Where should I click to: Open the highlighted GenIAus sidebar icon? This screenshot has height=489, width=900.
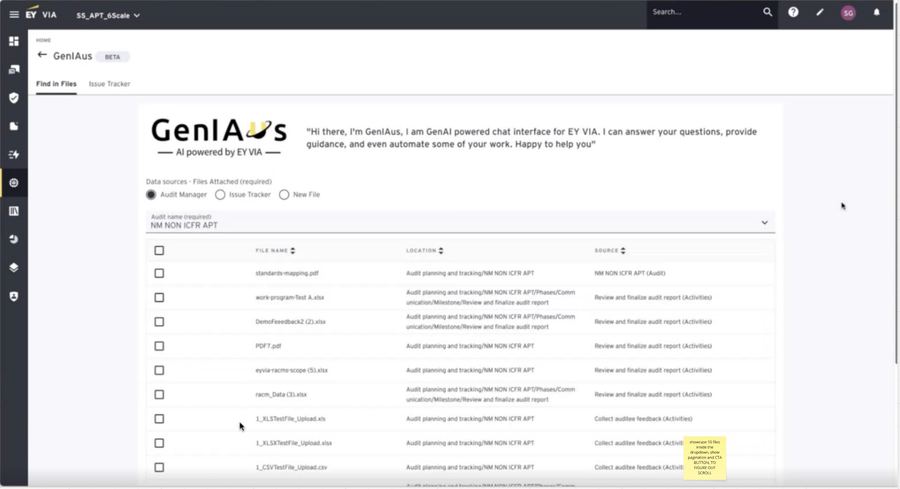coord(14,183)
